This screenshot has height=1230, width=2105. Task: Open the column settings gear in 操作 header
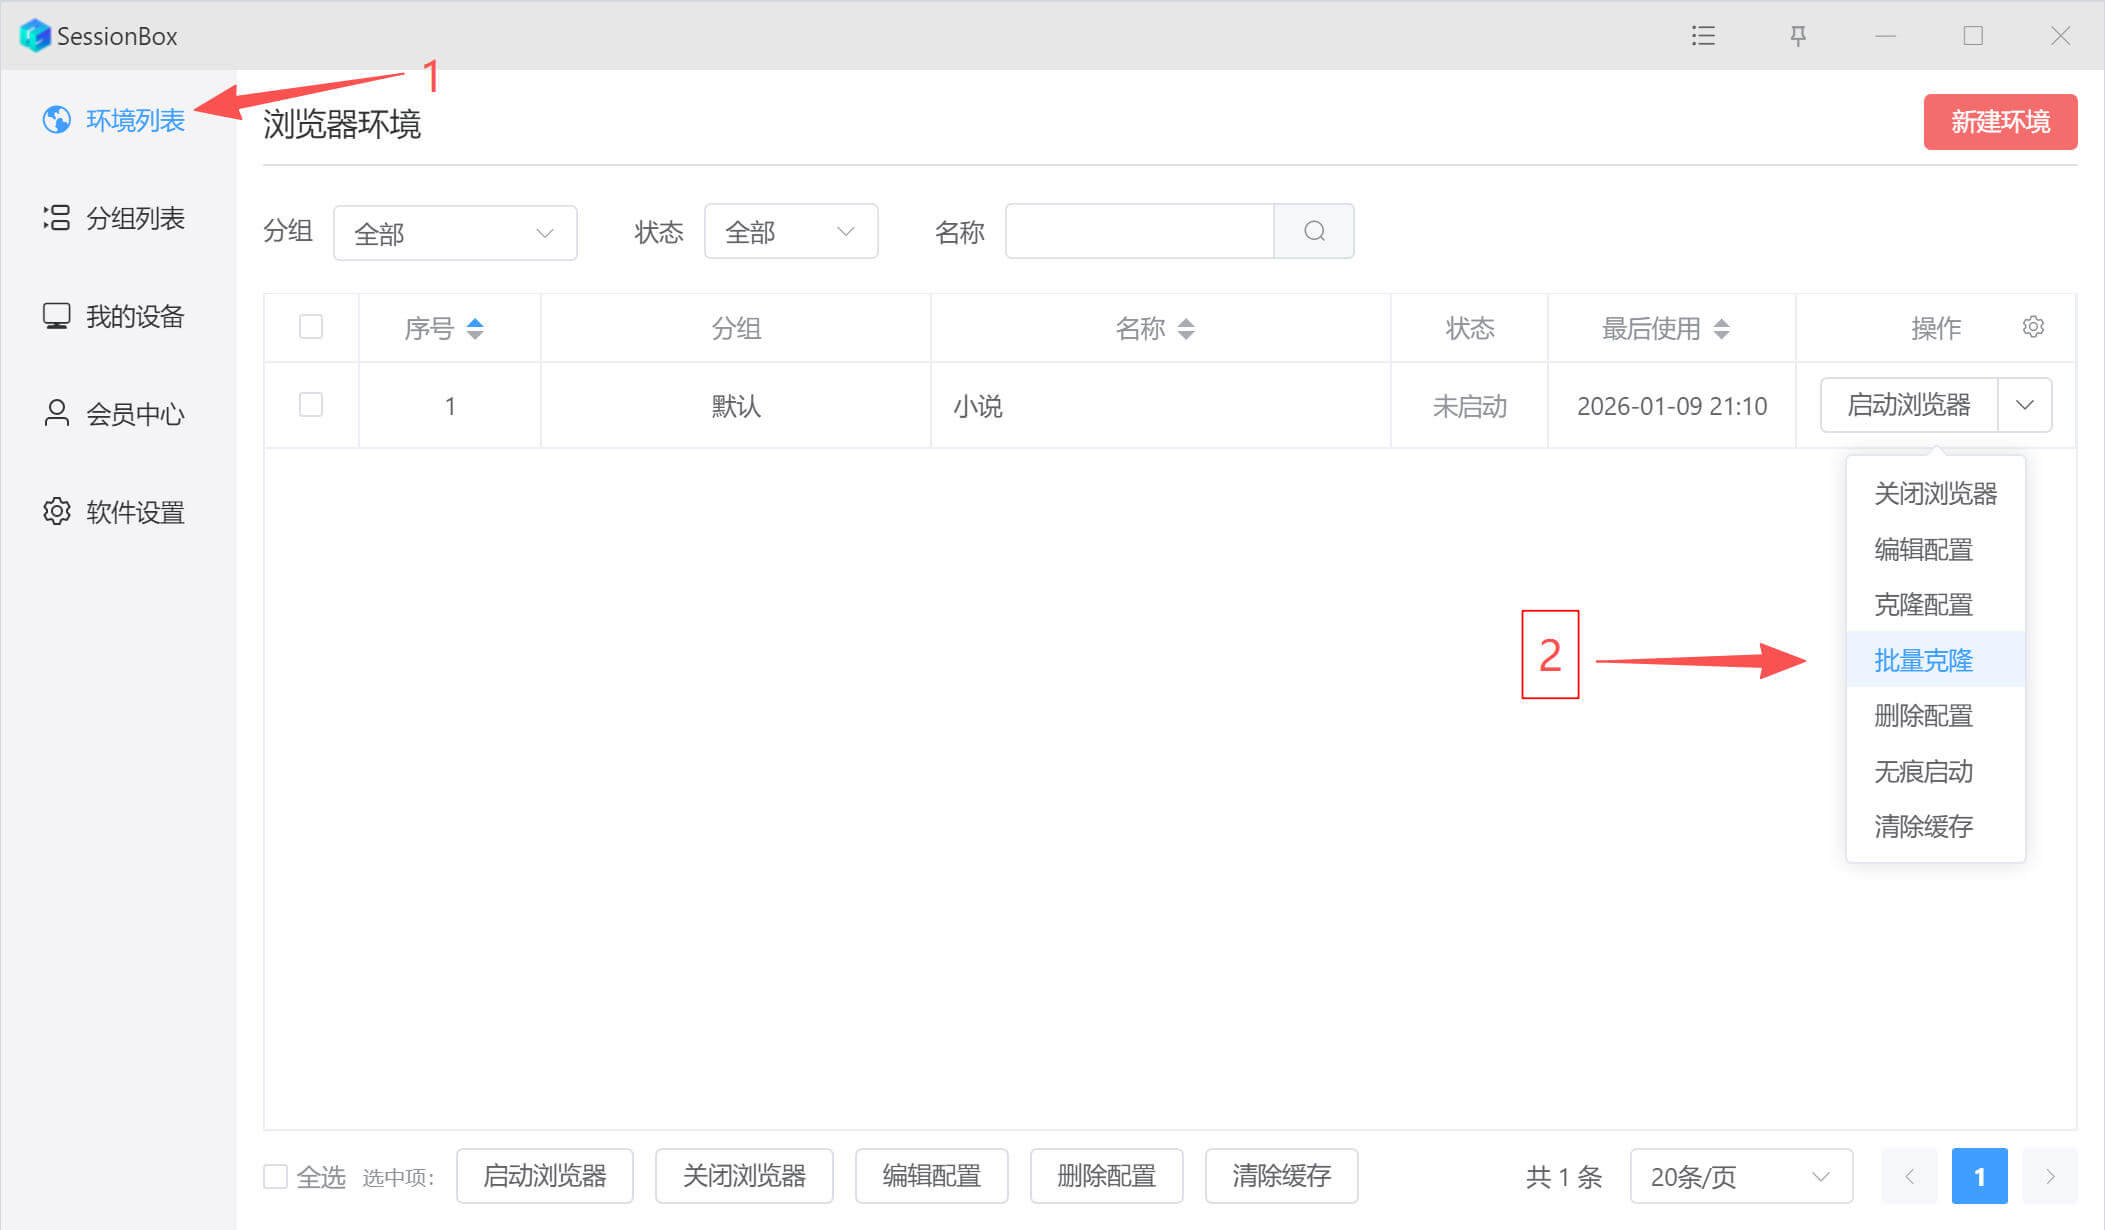point(2032,327)
